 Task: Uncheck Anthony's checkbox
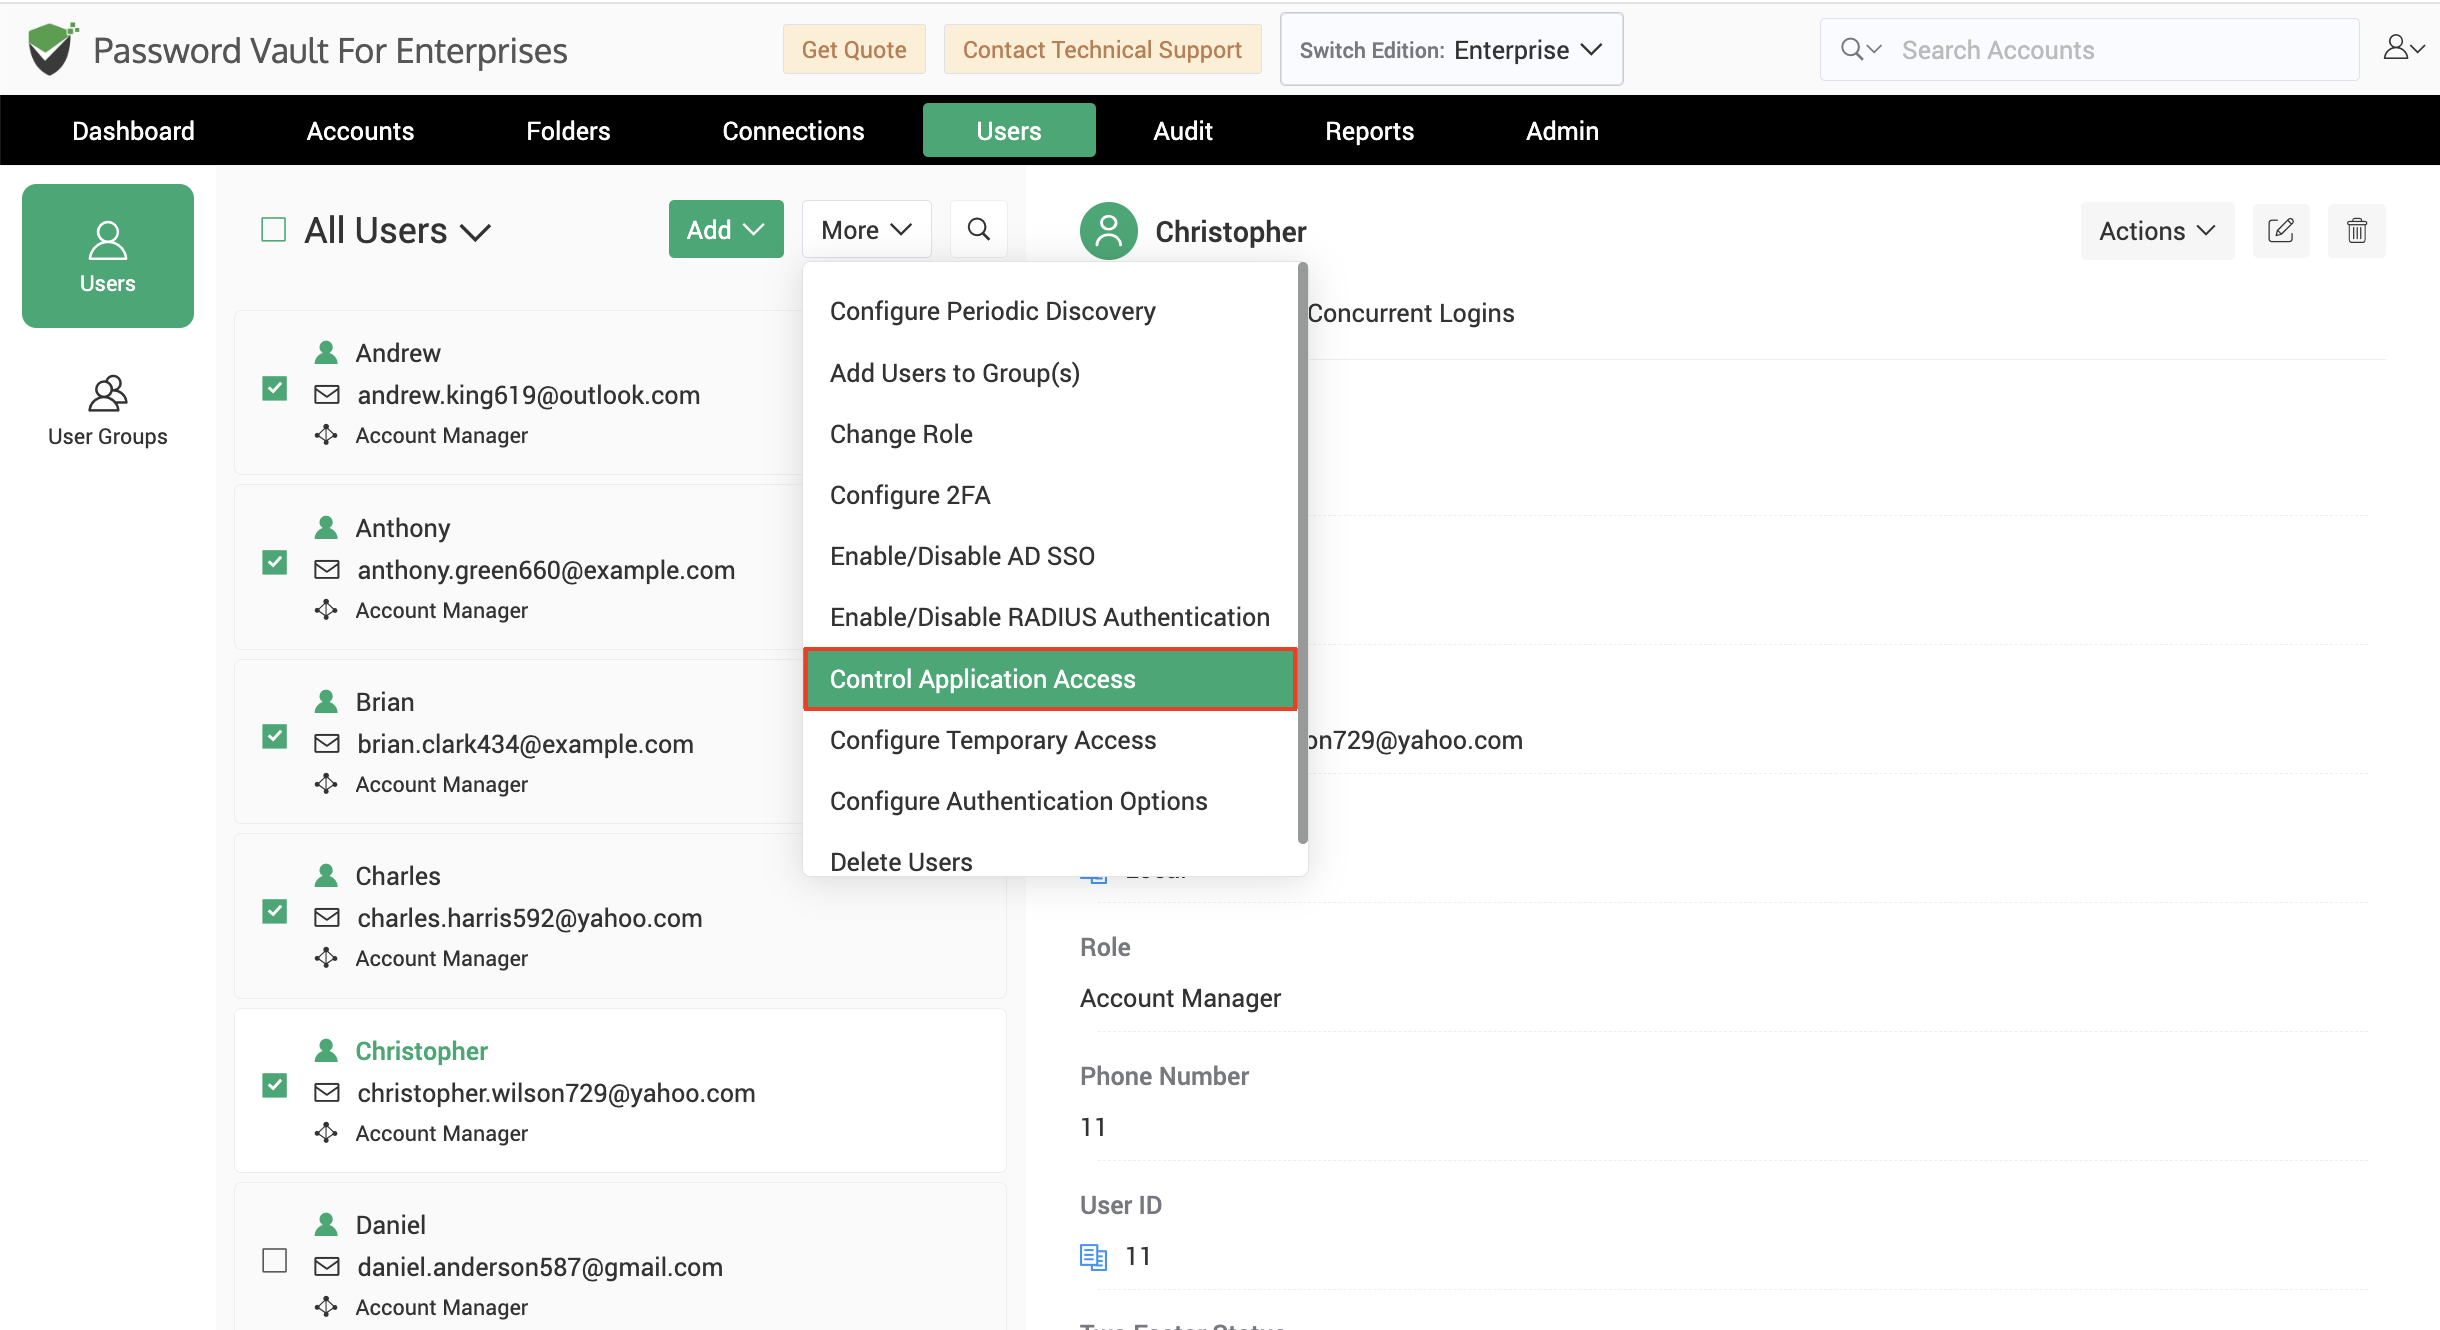(275, 563)
